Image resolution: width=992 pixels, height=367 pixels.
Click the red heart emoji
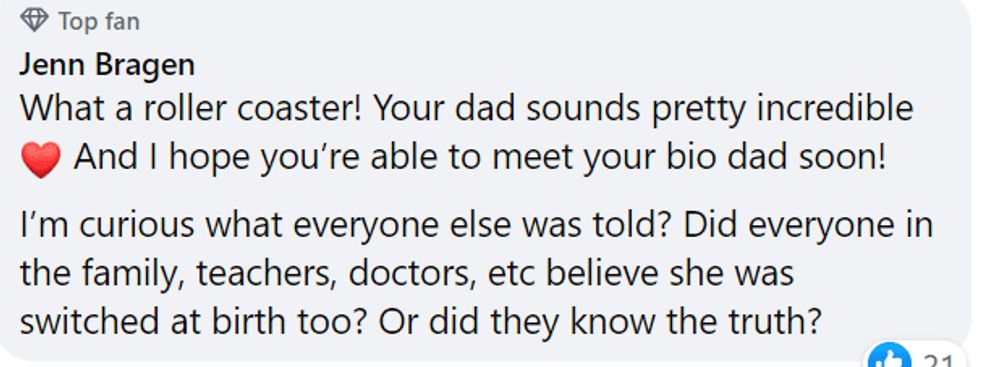point(40,159)
